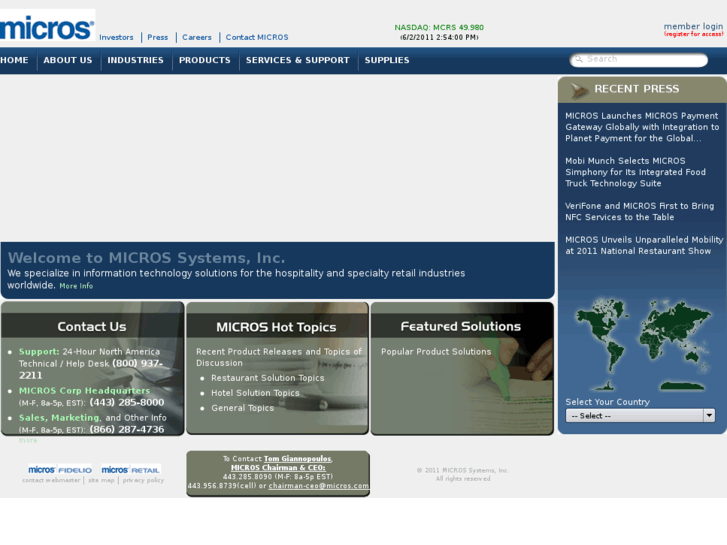Viewport: 727px width, 545px height.
Task: Click the search magnifier icon
Action: tap(579, 59)
